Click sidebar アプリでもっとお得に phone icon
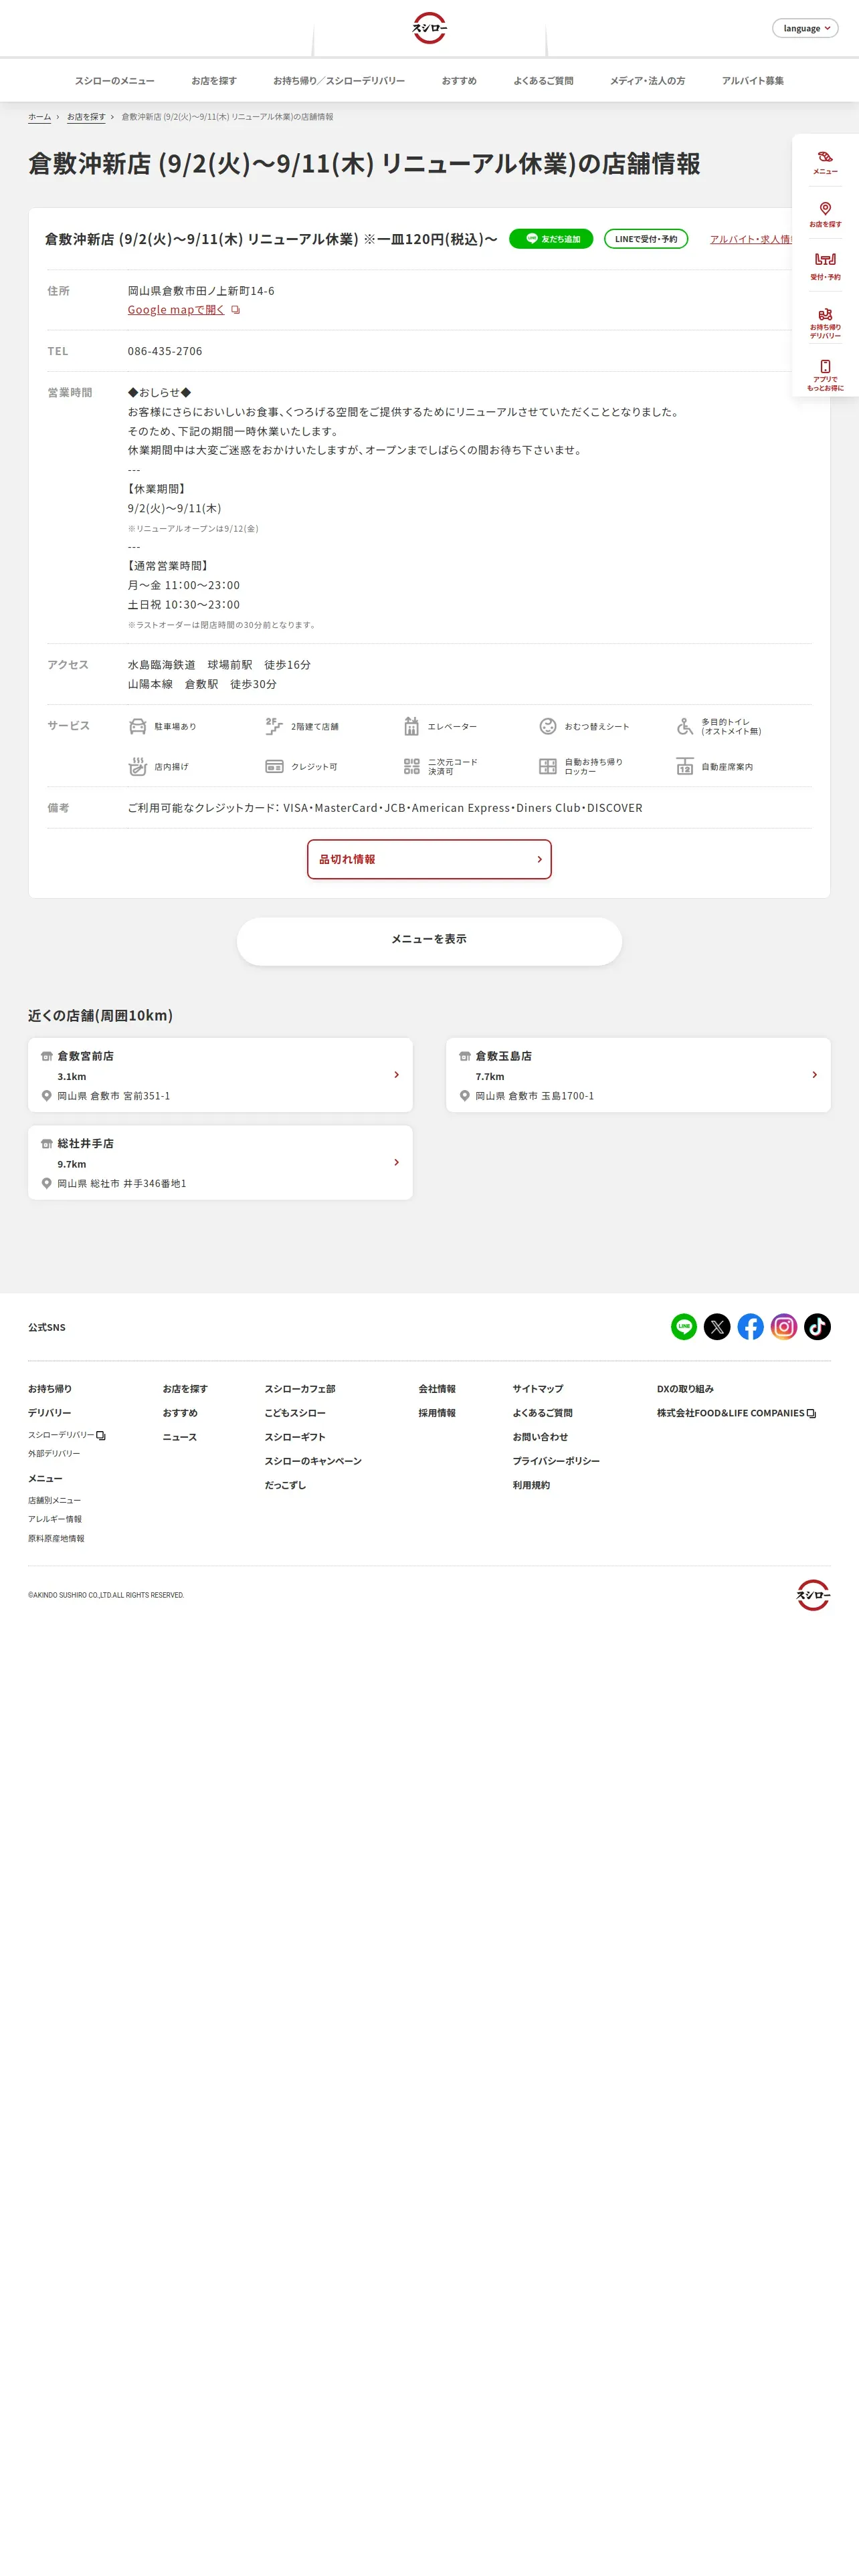859x2576 pixels. 825,366
